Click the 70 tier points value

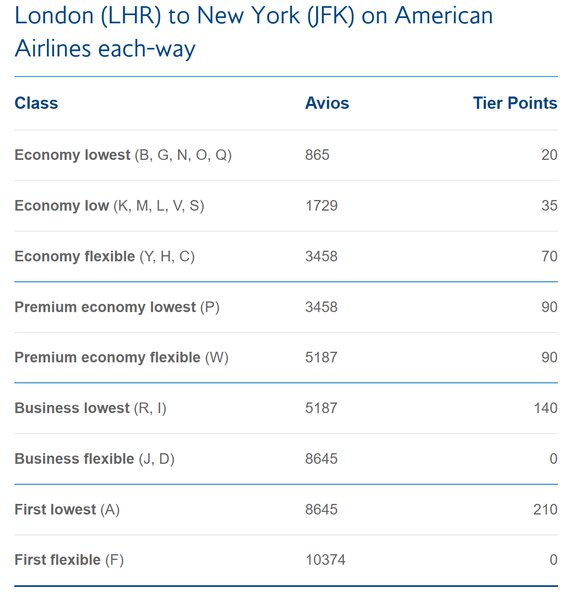(x=549, y=256)
